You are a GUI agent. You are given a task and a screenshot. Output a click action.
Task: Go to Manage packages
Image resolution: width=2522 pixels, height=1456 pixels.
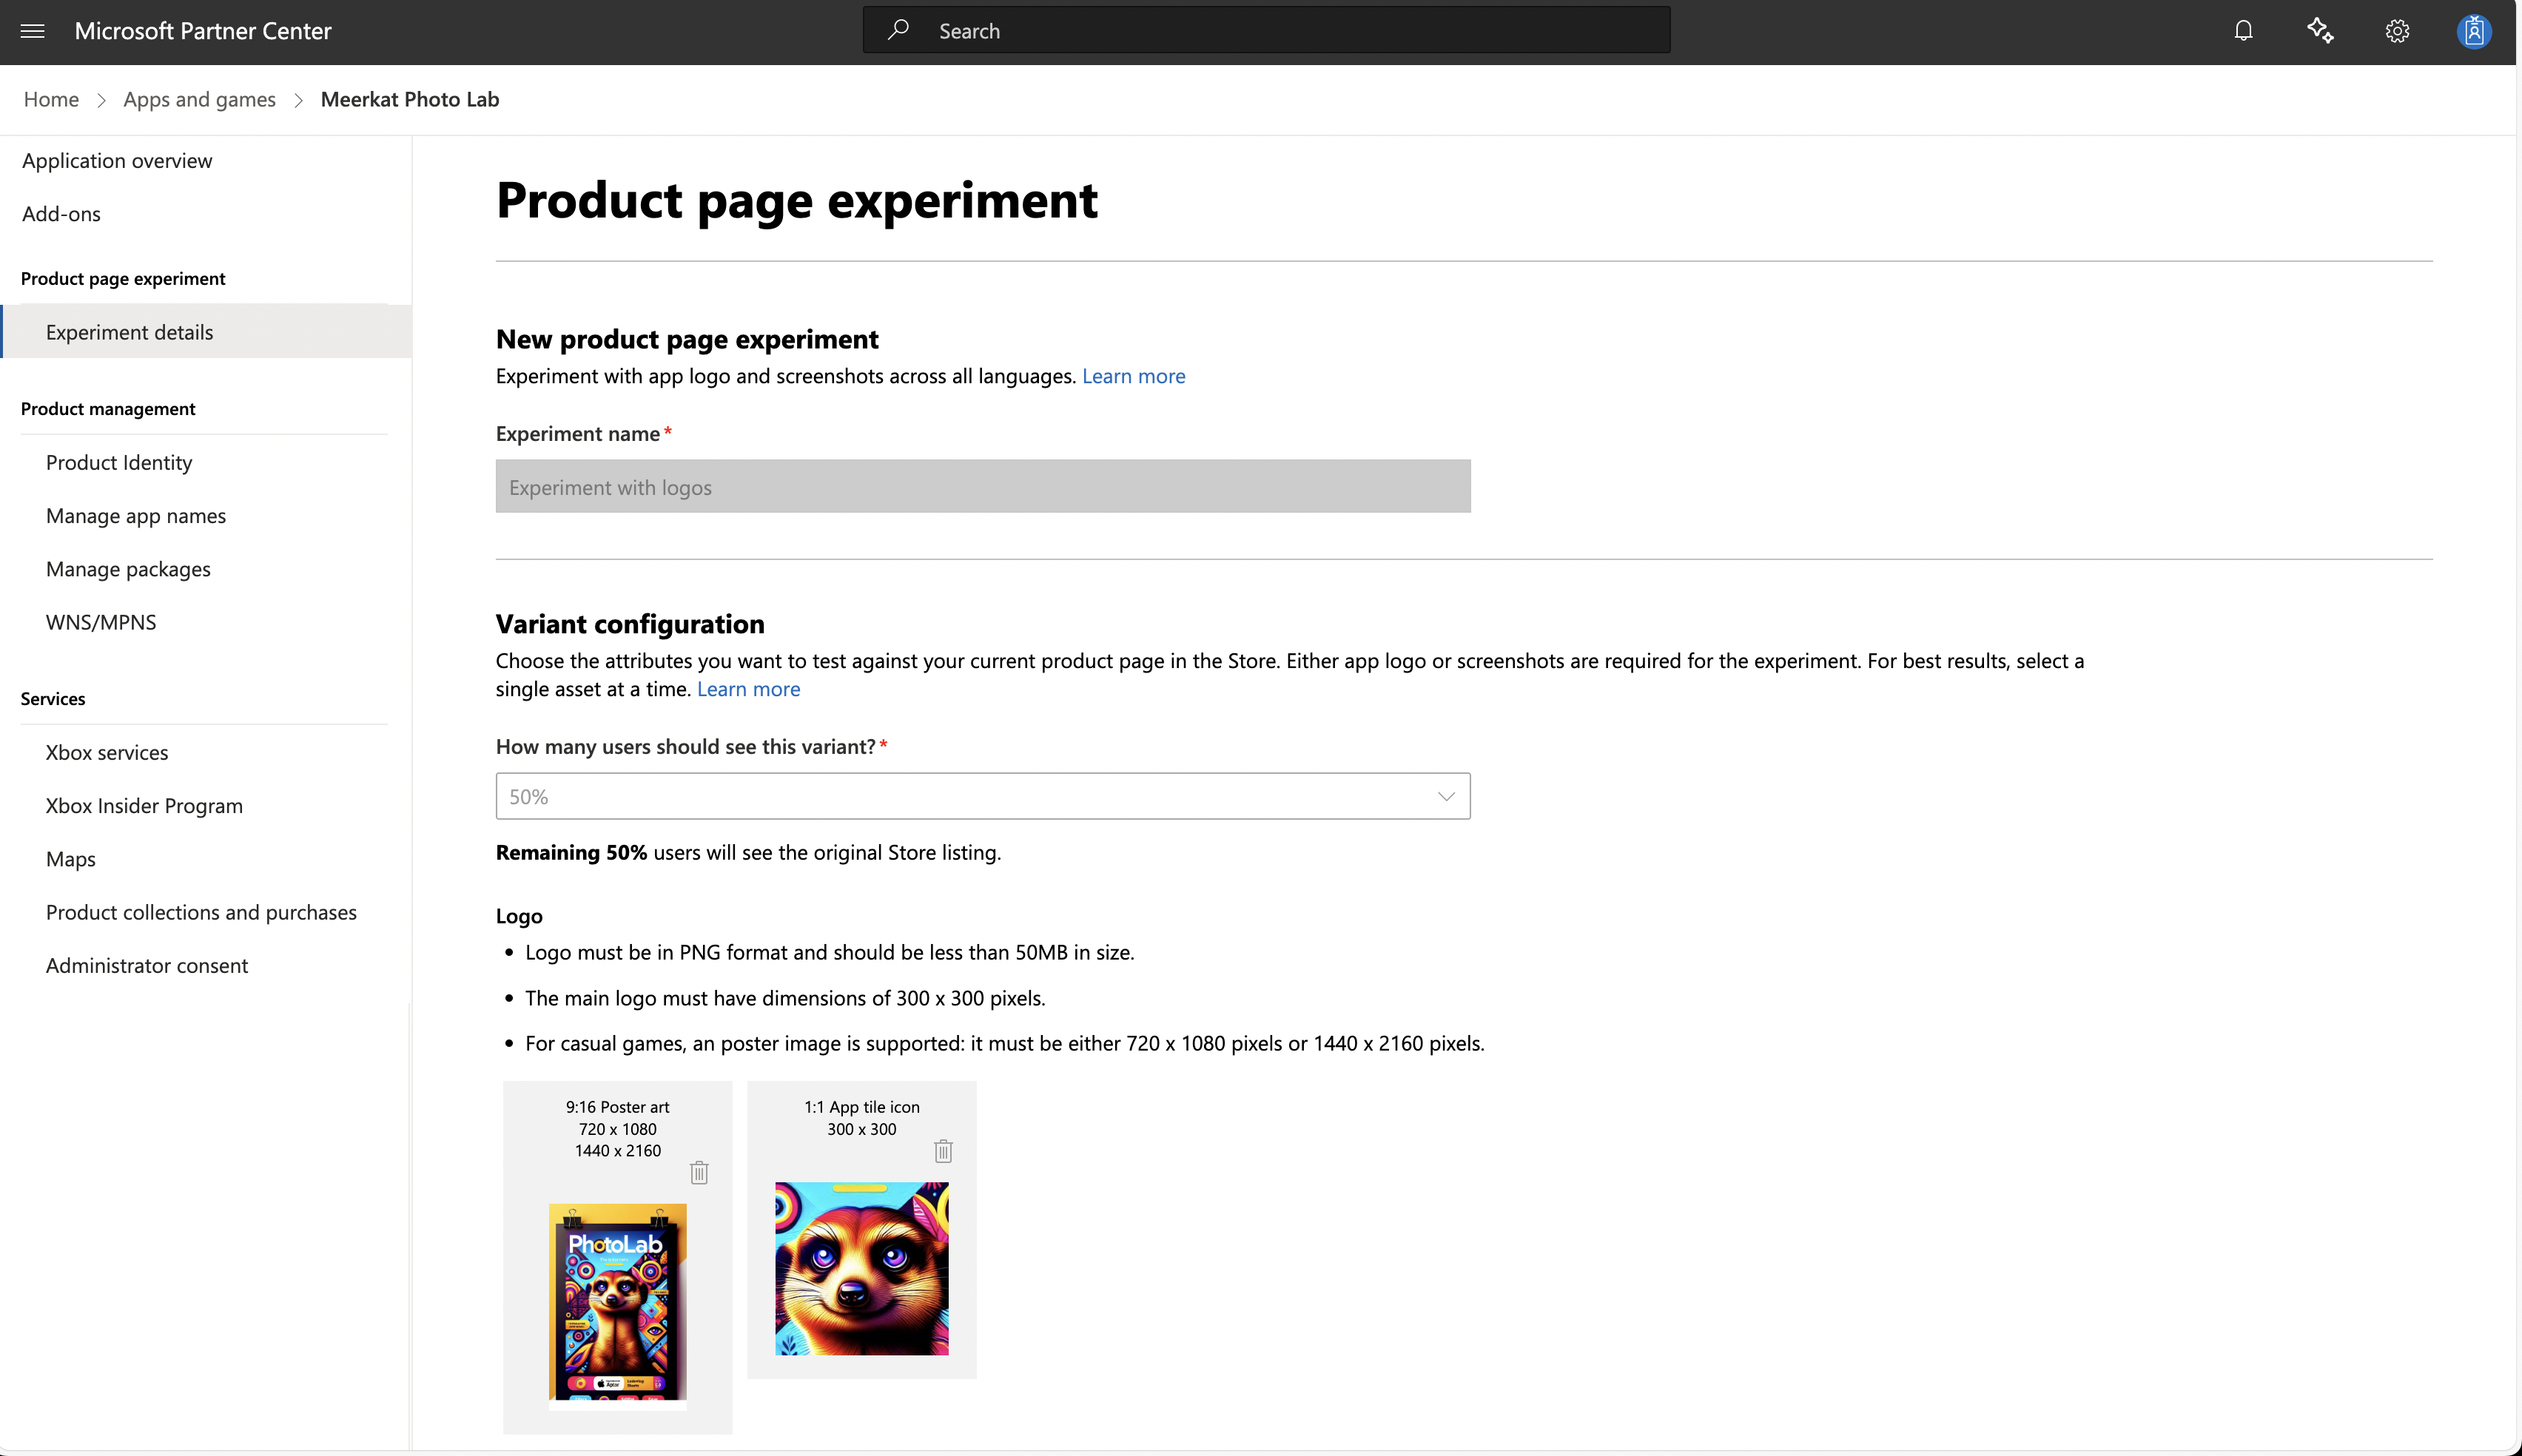point(128,569)
